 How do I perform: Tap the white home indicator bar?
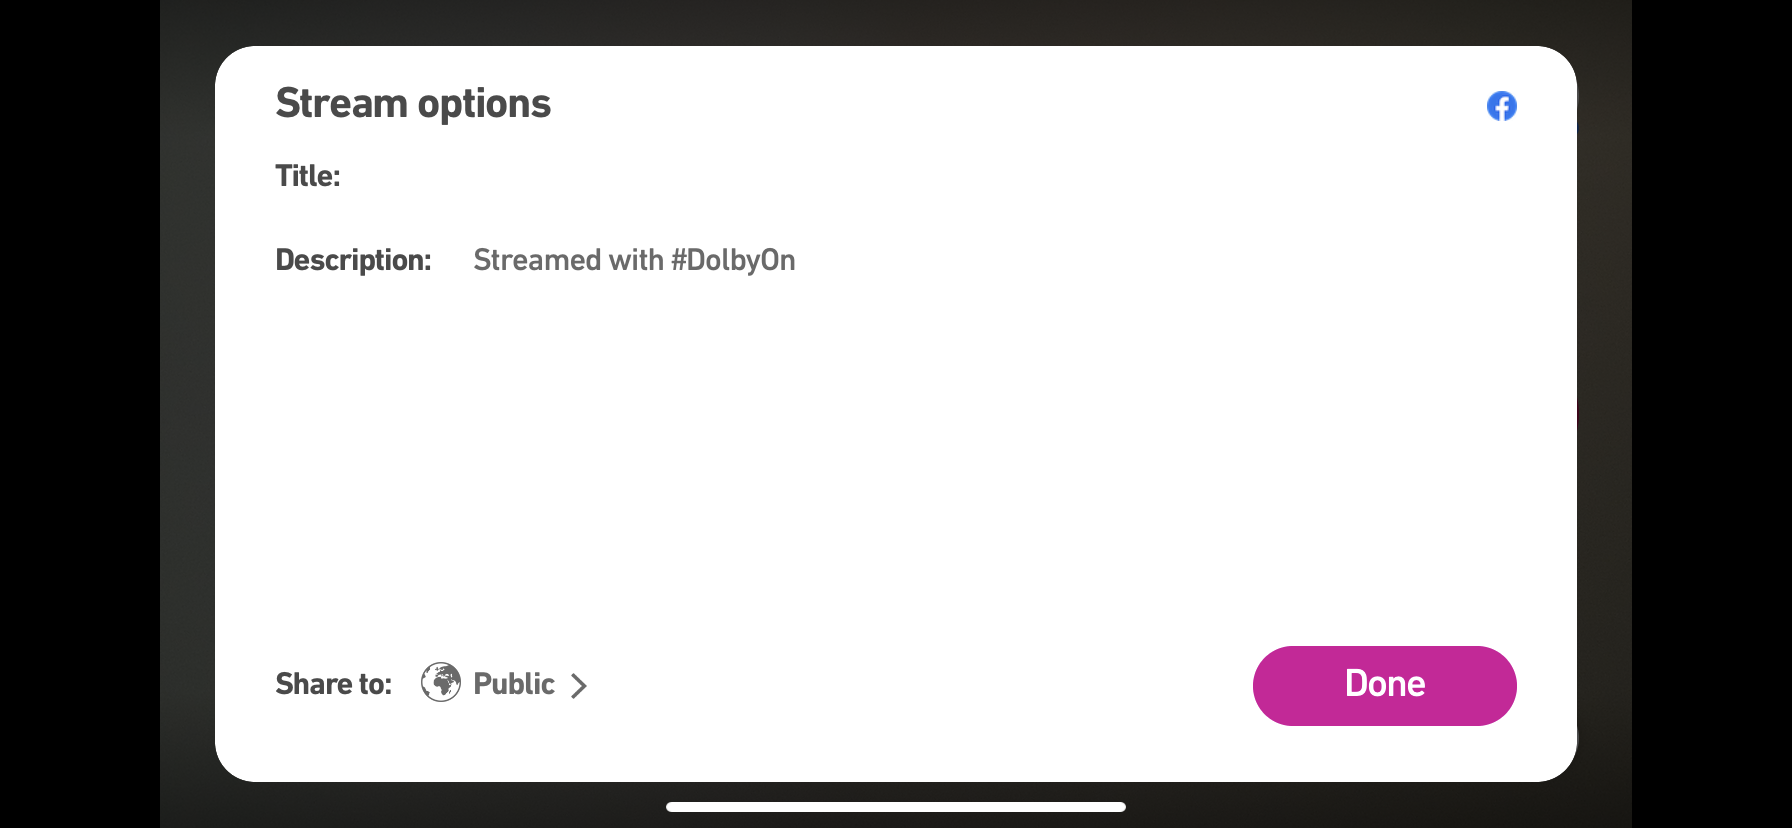[x=895, y=807]
